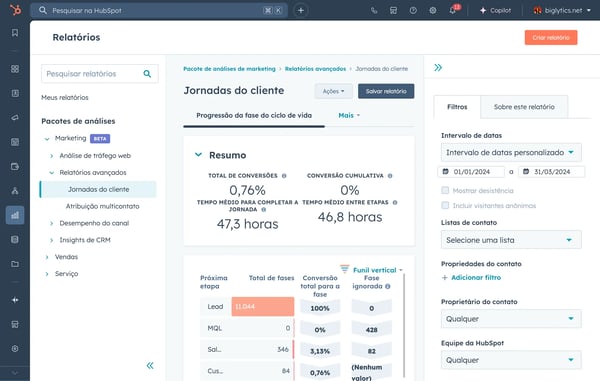
Task: Open the Intervalo de datas personalizado dropdown
Action: [511, 152]
